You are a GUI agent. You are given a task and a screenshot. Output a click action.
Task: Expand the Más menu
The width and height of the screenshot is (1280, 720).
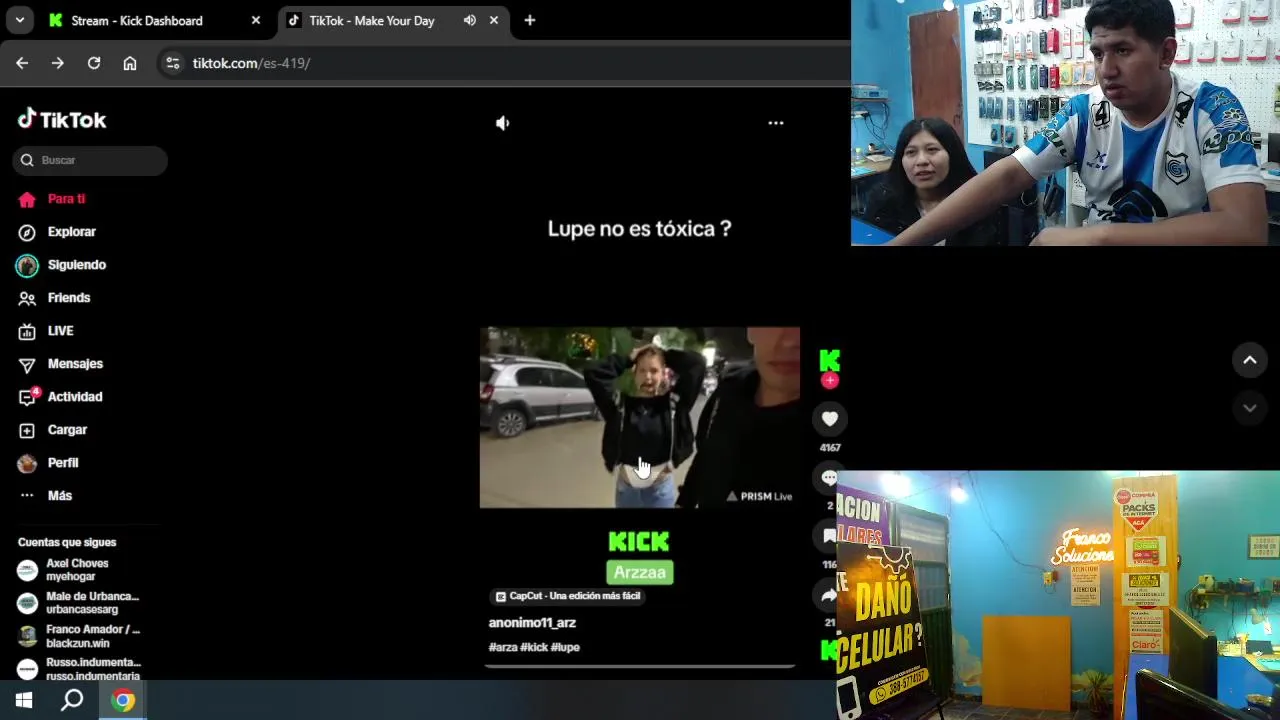(x=60, y=496)
